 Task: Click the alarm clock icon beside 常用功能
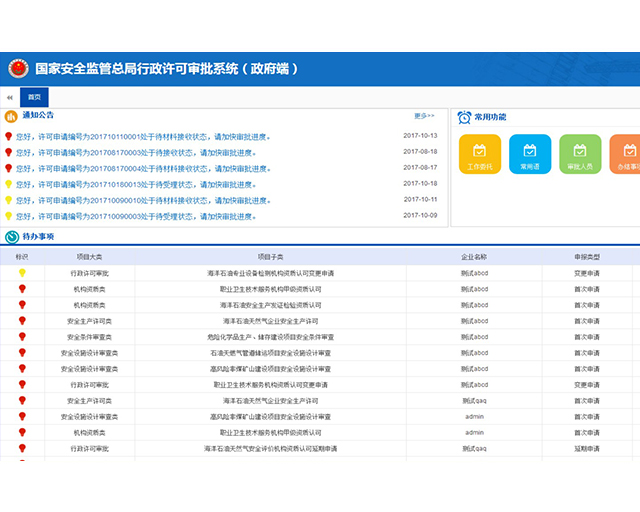pos(464,117)
